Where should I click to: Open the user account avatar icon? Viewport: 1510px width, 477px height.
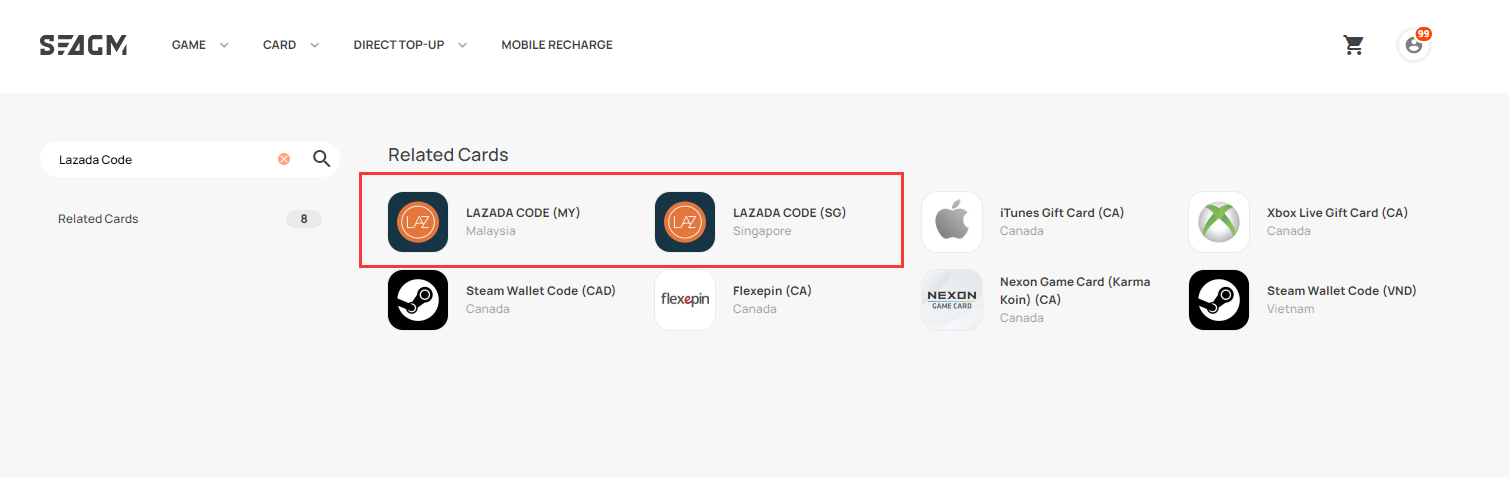(1413, 45)
